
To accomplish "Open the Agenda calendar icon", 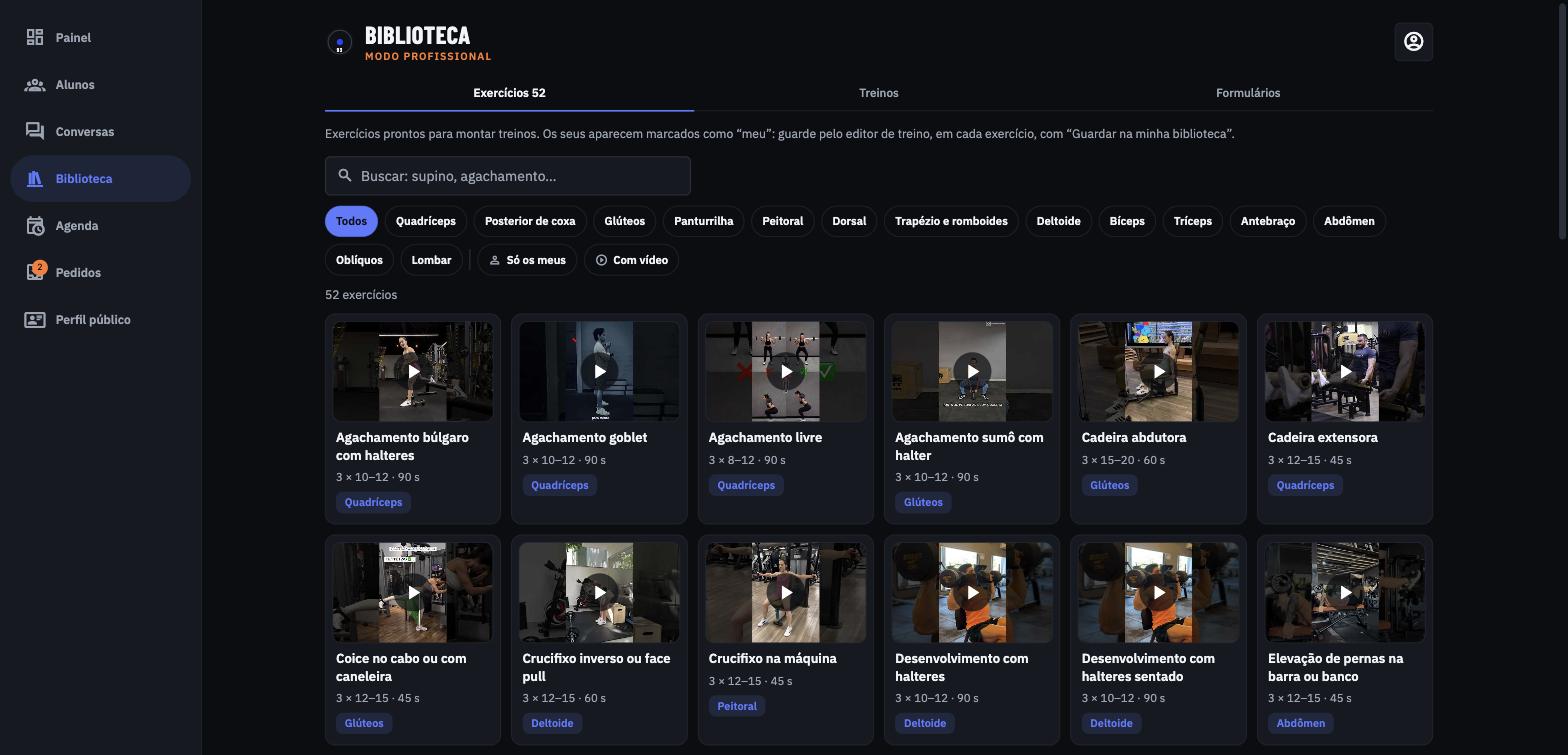I will pyautogui.click(x=35, y=226).
